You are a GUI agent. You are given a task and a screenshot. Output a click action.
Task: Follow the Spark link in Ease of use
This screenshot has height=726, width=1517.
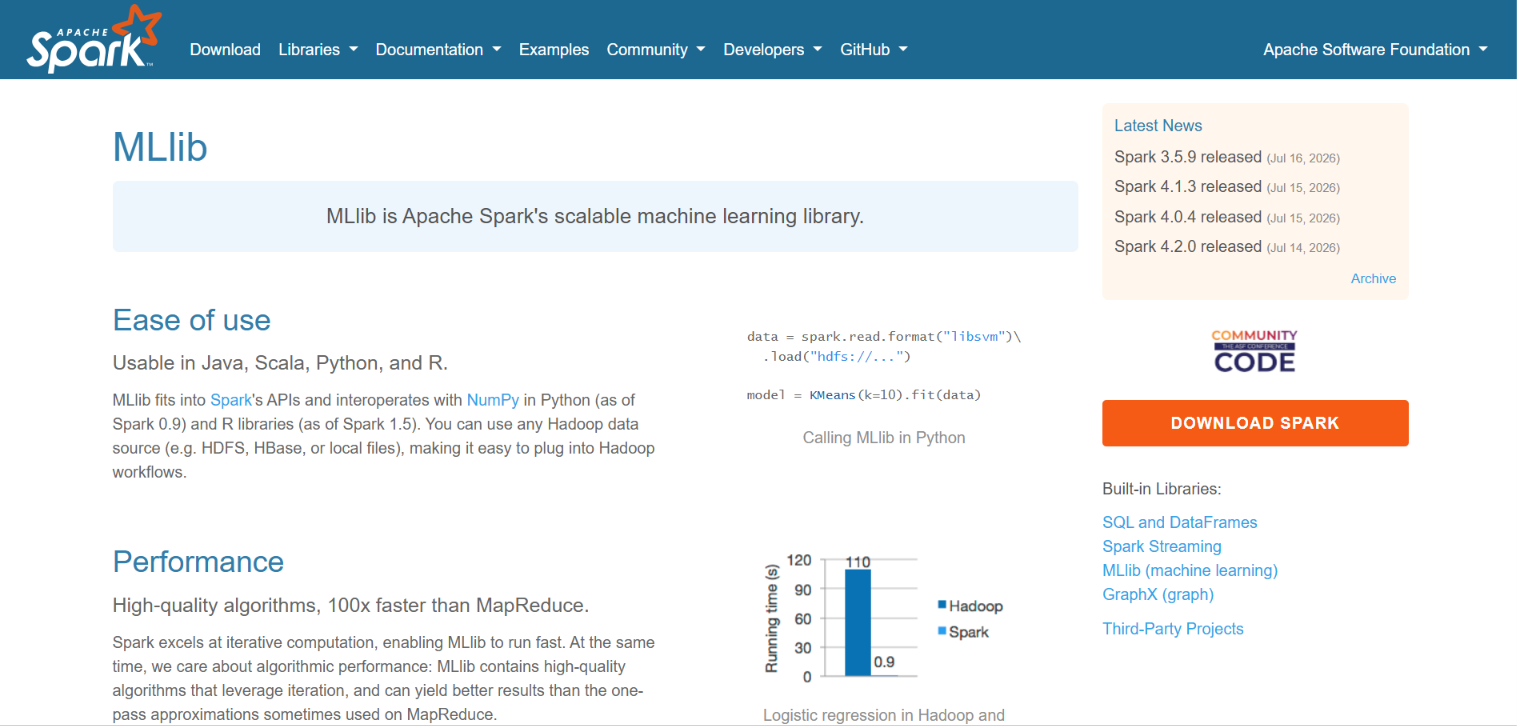tap(231, 400)
